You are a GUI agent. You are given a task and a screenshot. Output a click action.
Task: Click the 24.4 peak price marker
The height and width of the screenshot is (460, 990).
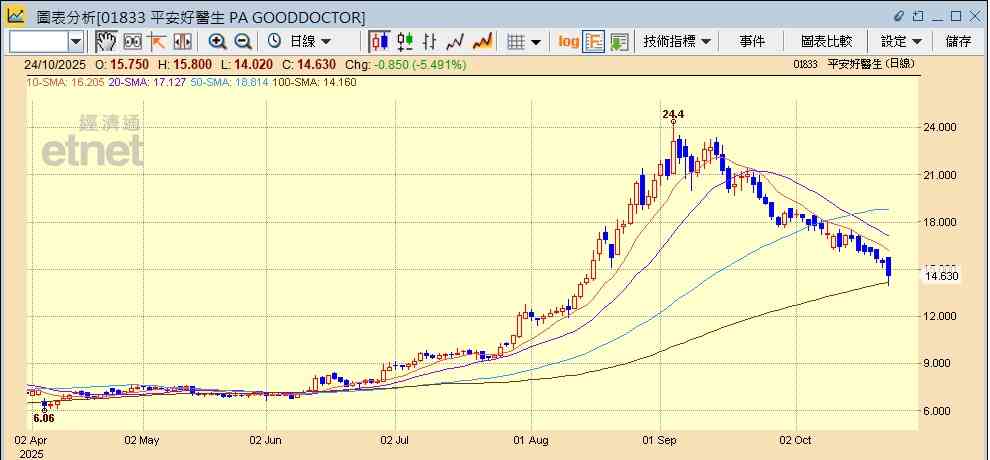pos(673,115)
